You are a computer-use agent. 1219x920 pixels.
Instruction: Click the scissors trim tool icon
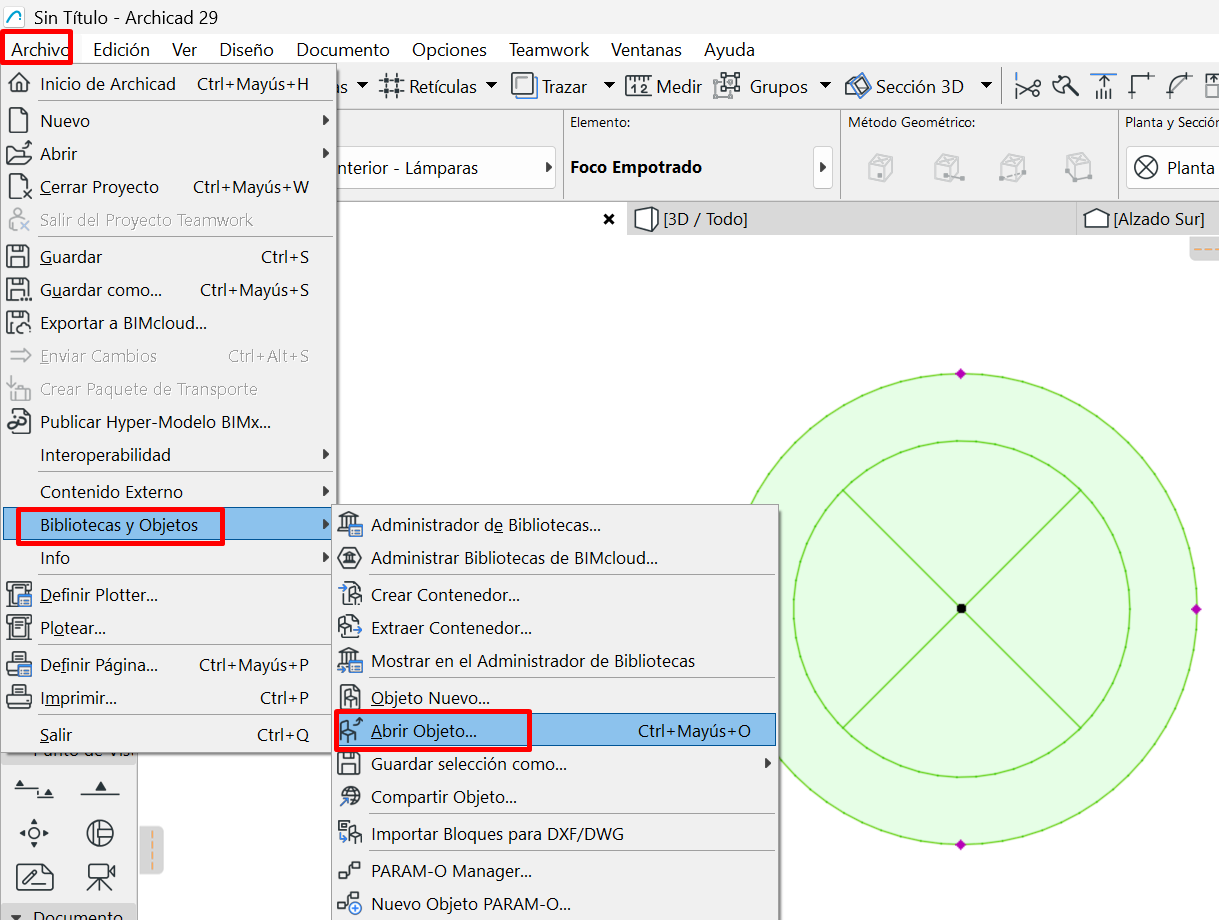(x=1027, y=87)
